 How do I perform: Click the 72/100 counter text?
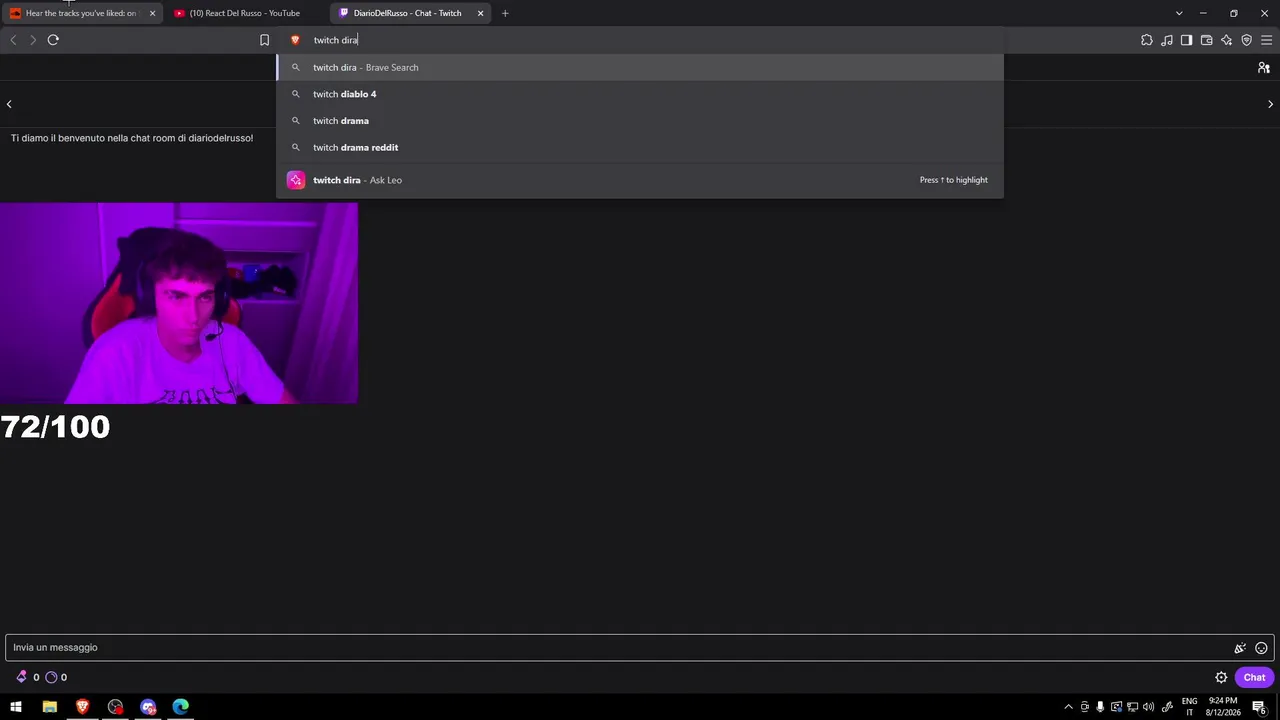55,427
